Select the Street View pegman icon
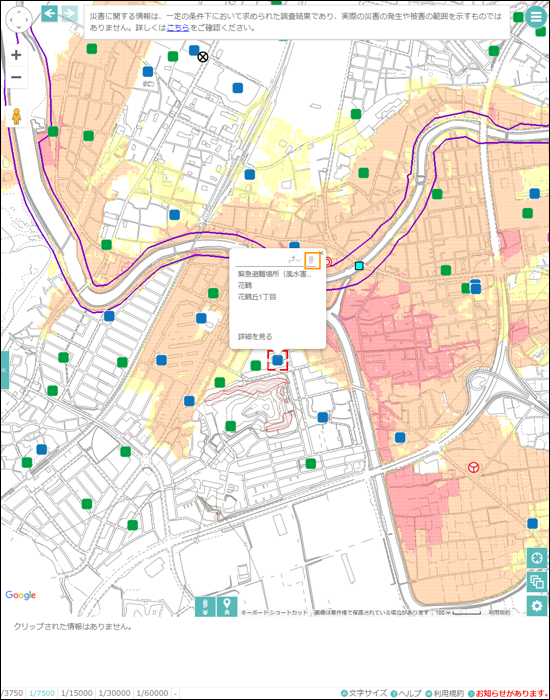 (x=17, y=117)
